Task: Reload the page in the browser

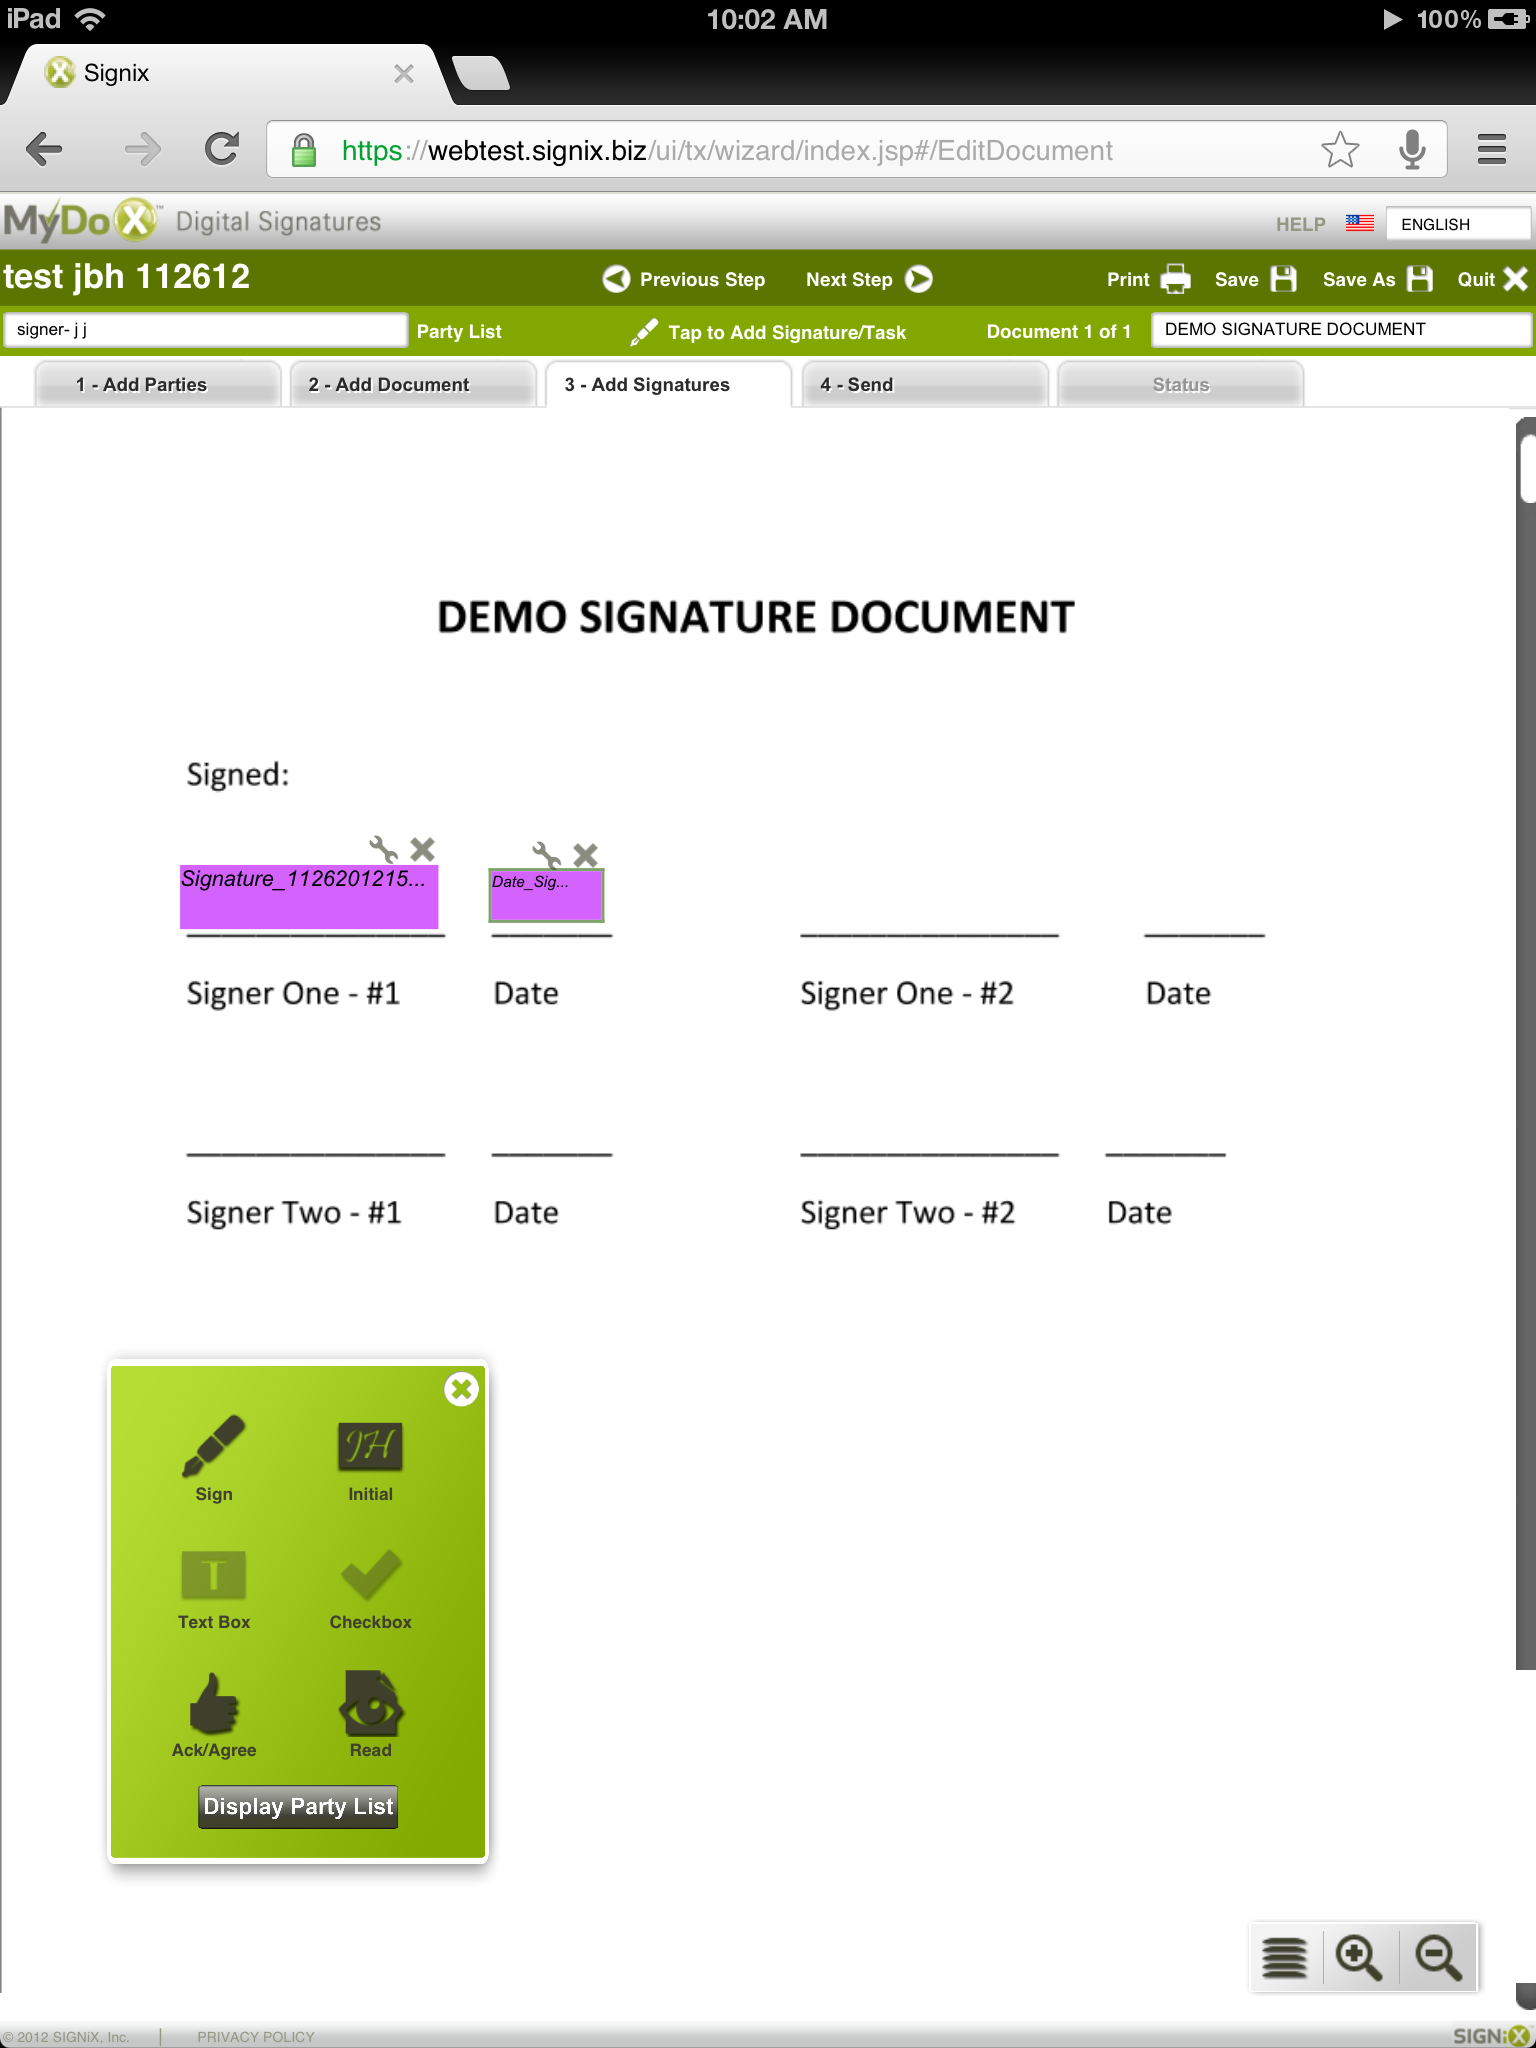Action: (x=222, y=150)
